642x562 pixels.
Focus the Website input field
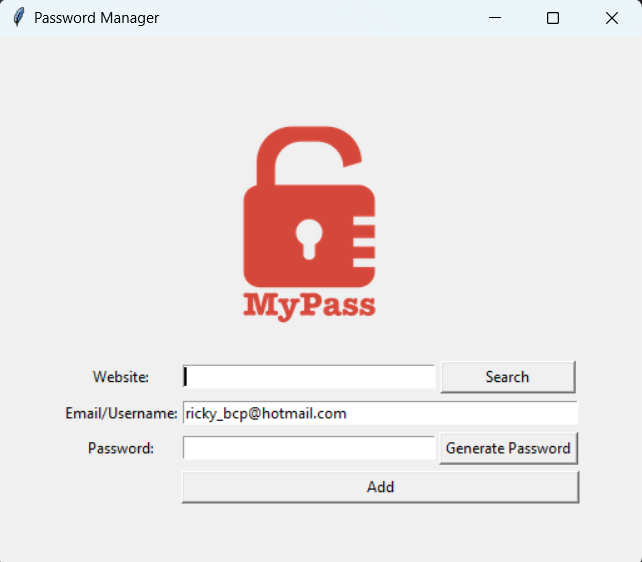coord(310,377)
